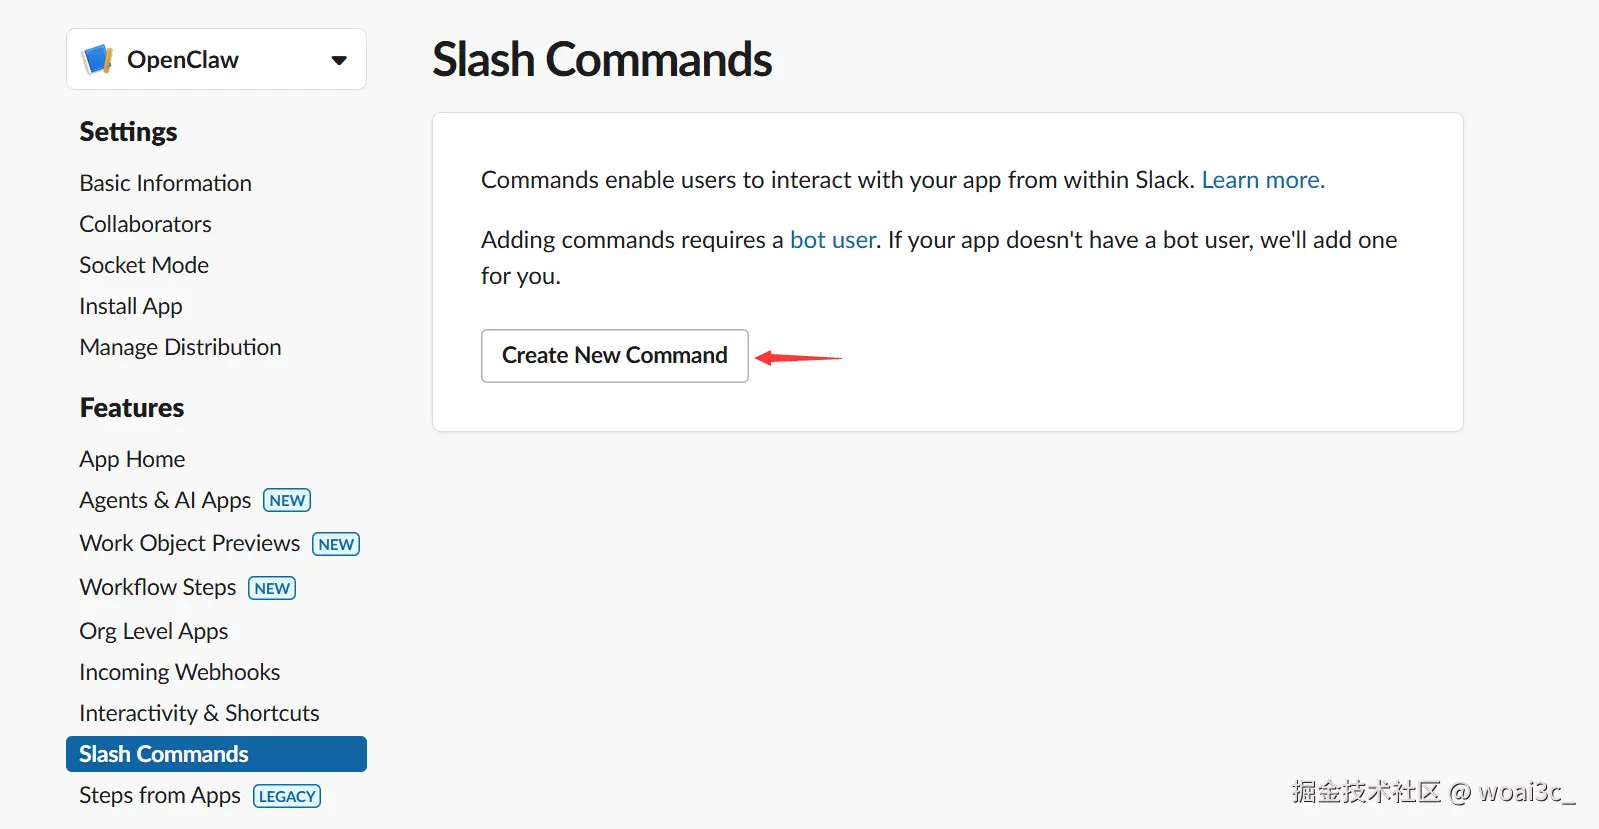
Task: Open Agents & AI Apps
Action: click(165, 500)
